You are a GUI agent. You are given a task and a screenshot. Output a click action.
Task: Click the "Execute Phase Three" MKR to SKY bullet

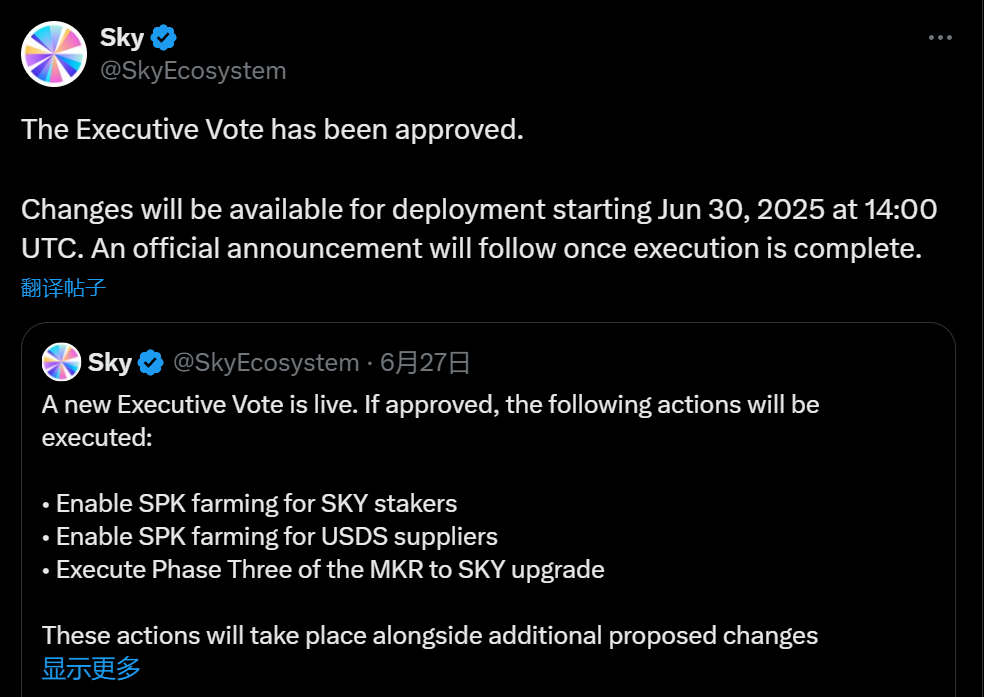point(330,569)
